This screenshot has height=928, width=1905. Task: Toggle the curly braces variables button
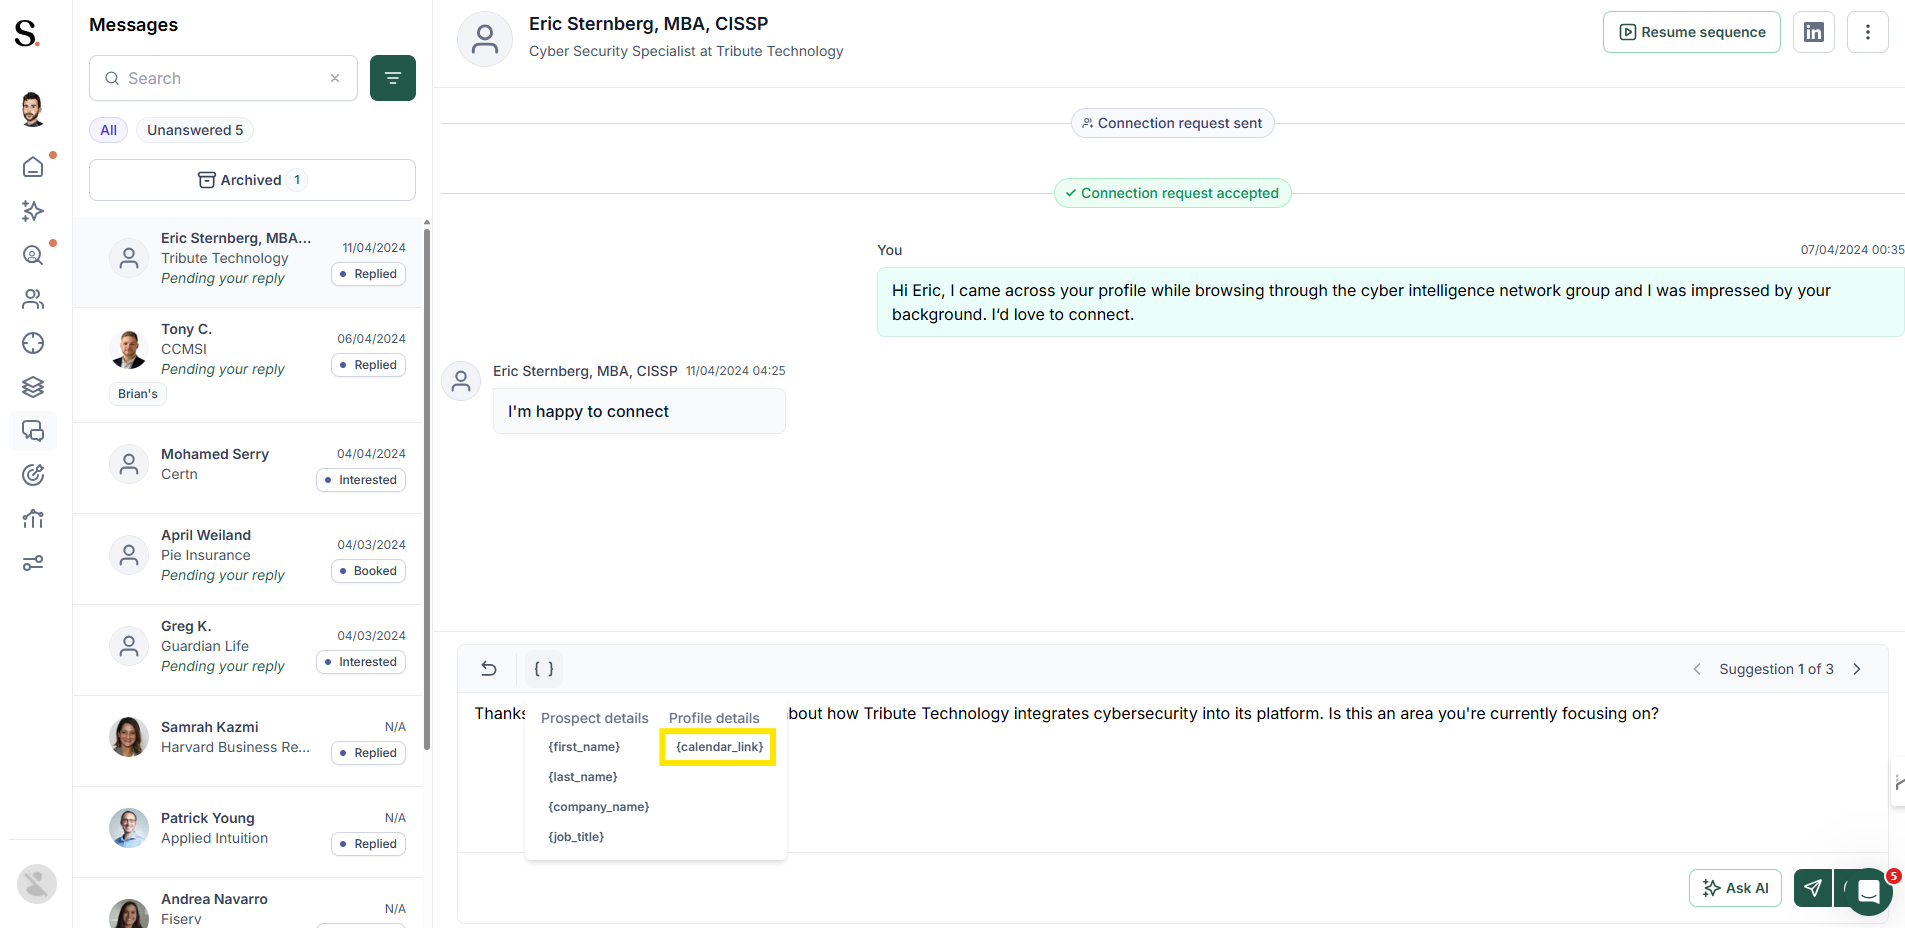click(544, 669)
